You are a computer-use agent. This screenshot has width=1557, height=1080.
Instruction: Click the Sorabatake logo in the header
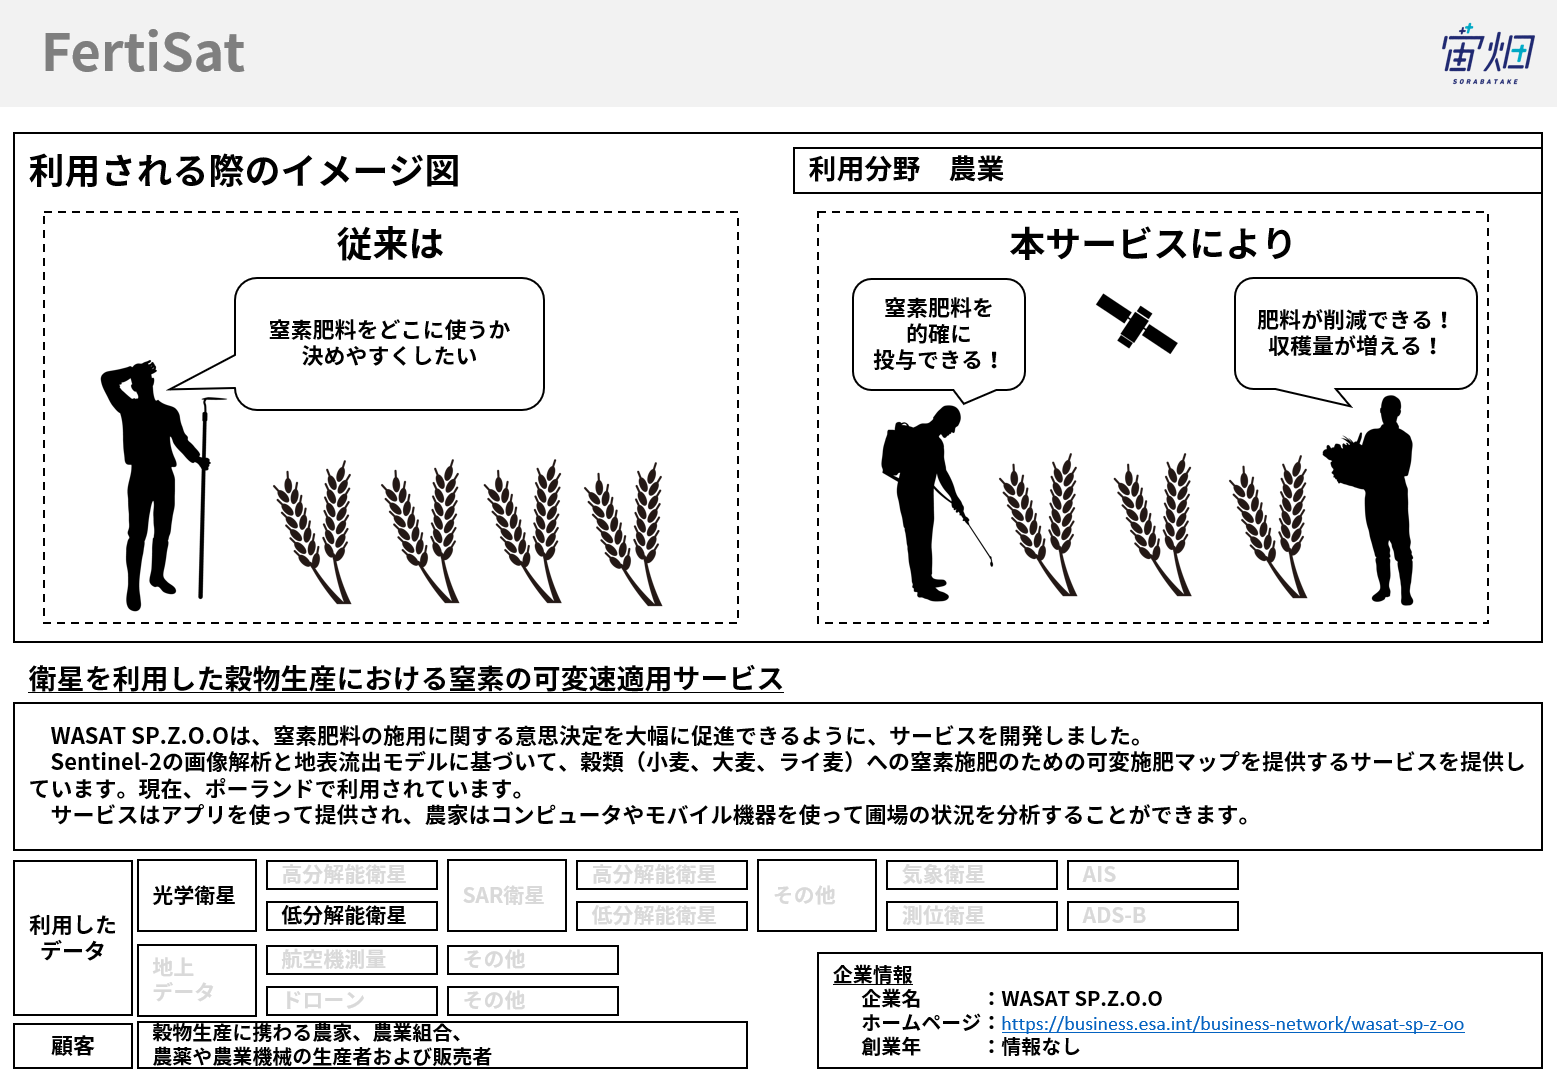[1487, 55]
